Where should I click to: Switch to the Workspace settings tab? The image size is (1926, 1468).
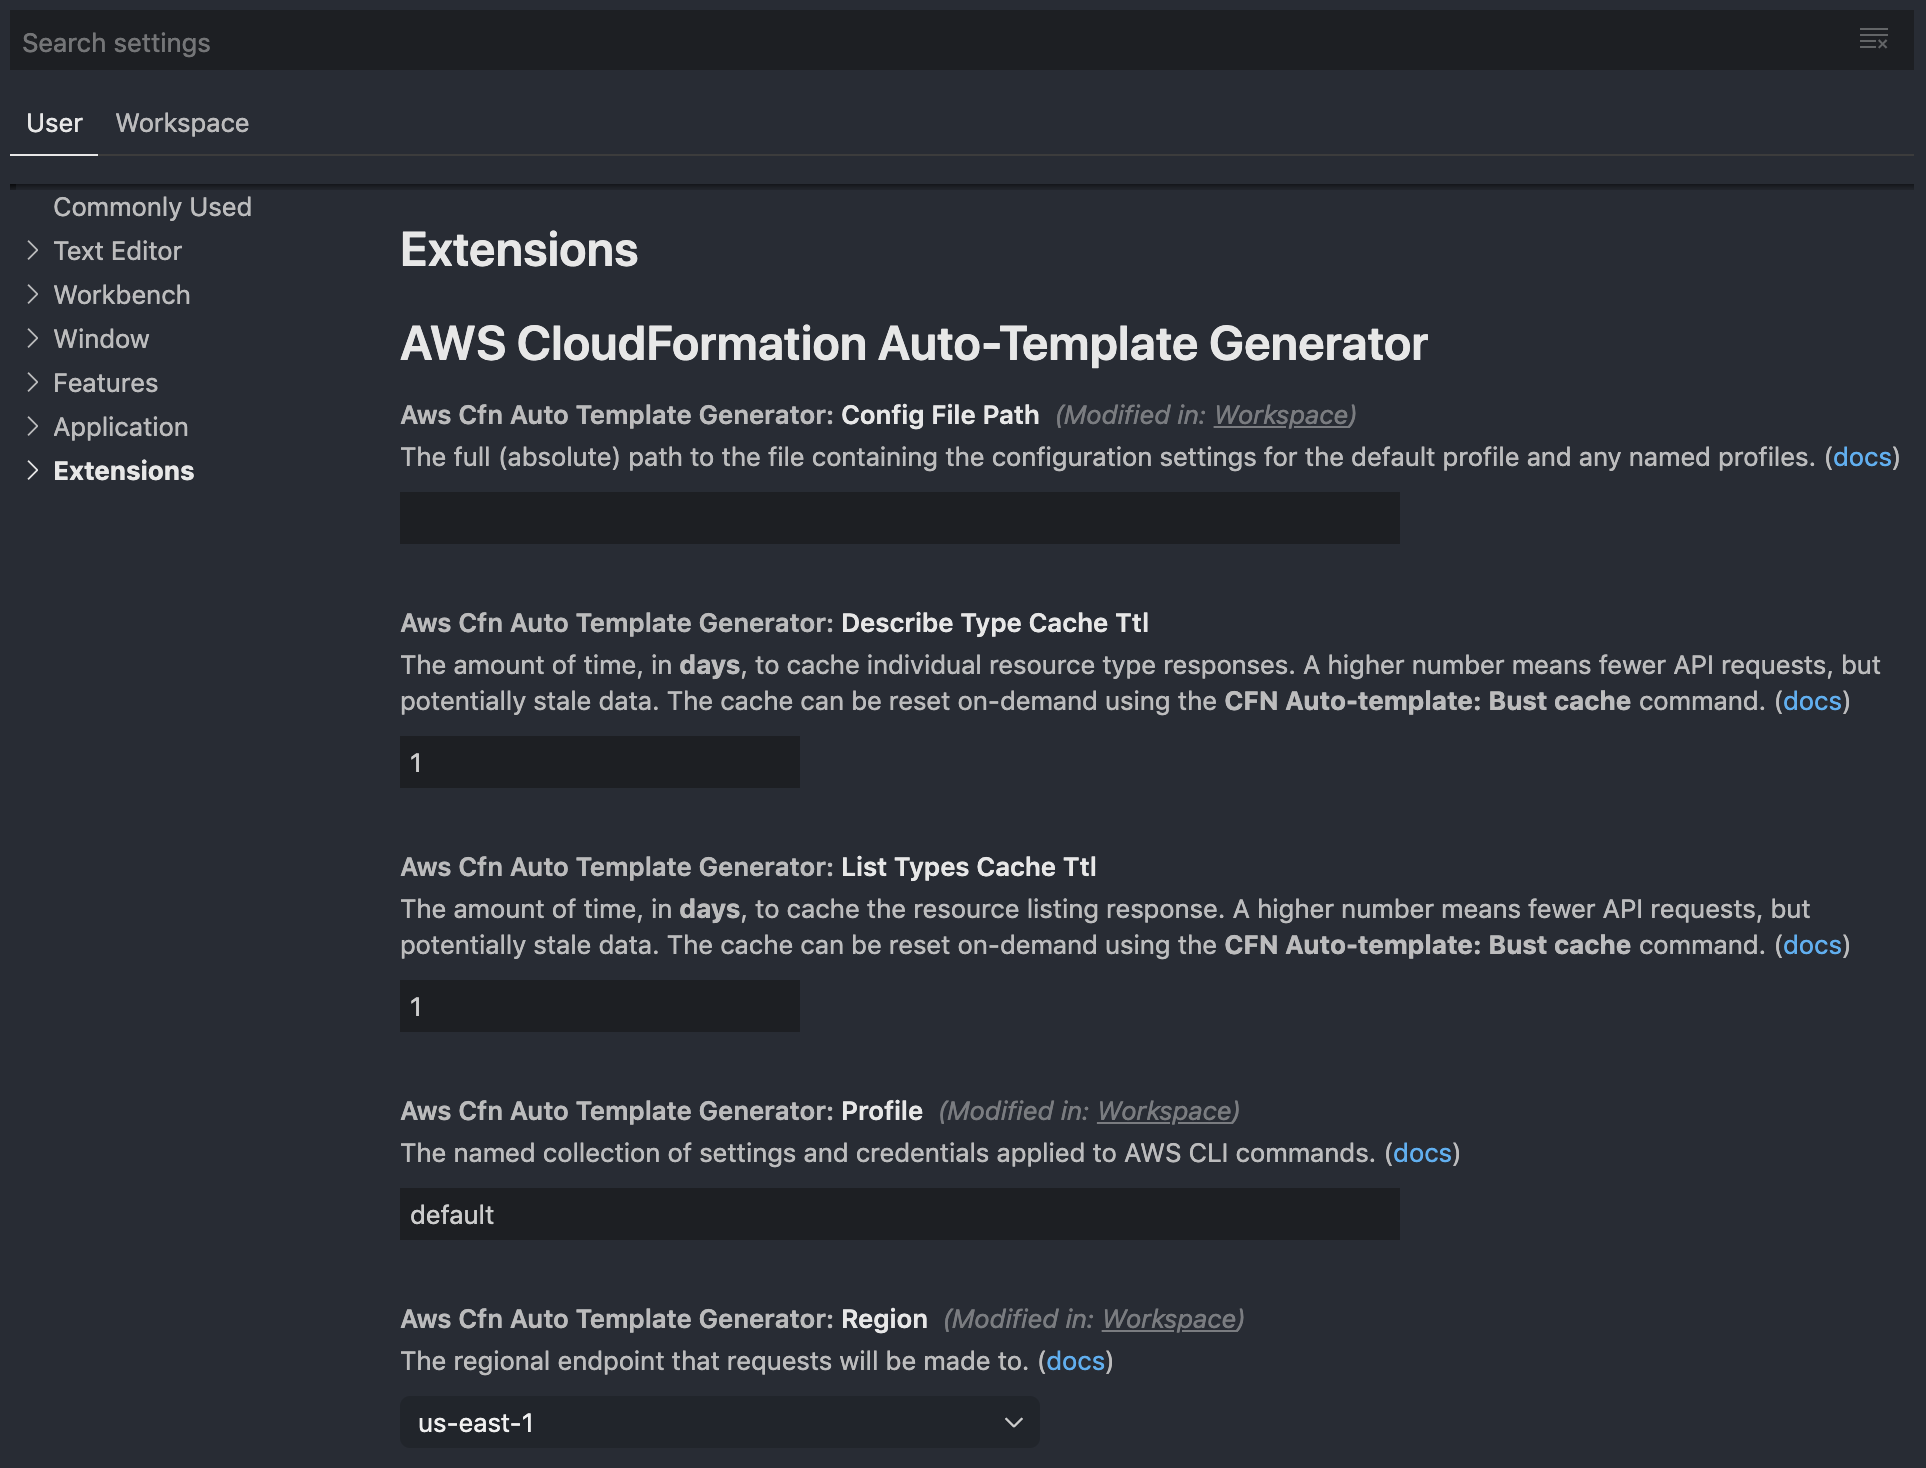coord(182,123)
